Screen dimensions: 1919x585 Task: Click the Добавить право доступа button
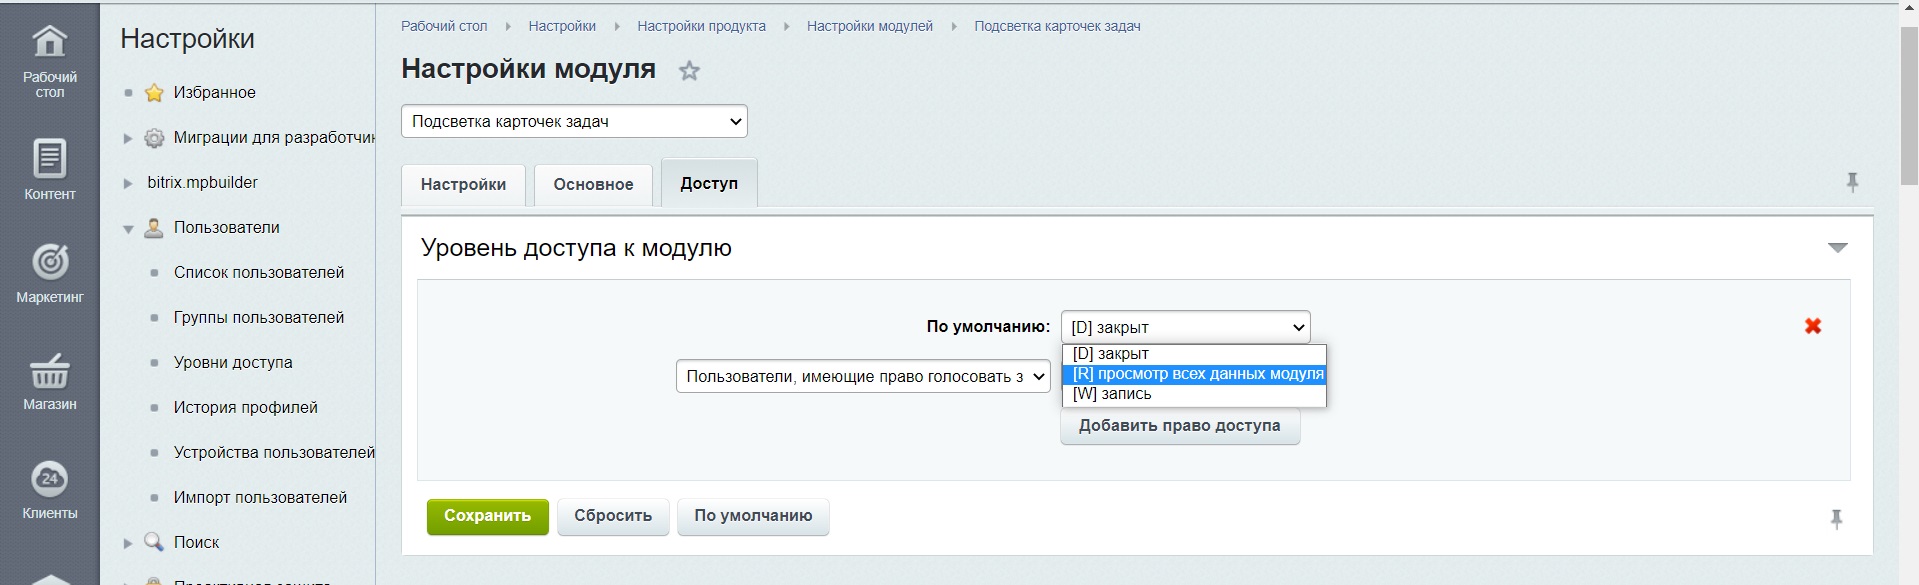coord(1179,426)
